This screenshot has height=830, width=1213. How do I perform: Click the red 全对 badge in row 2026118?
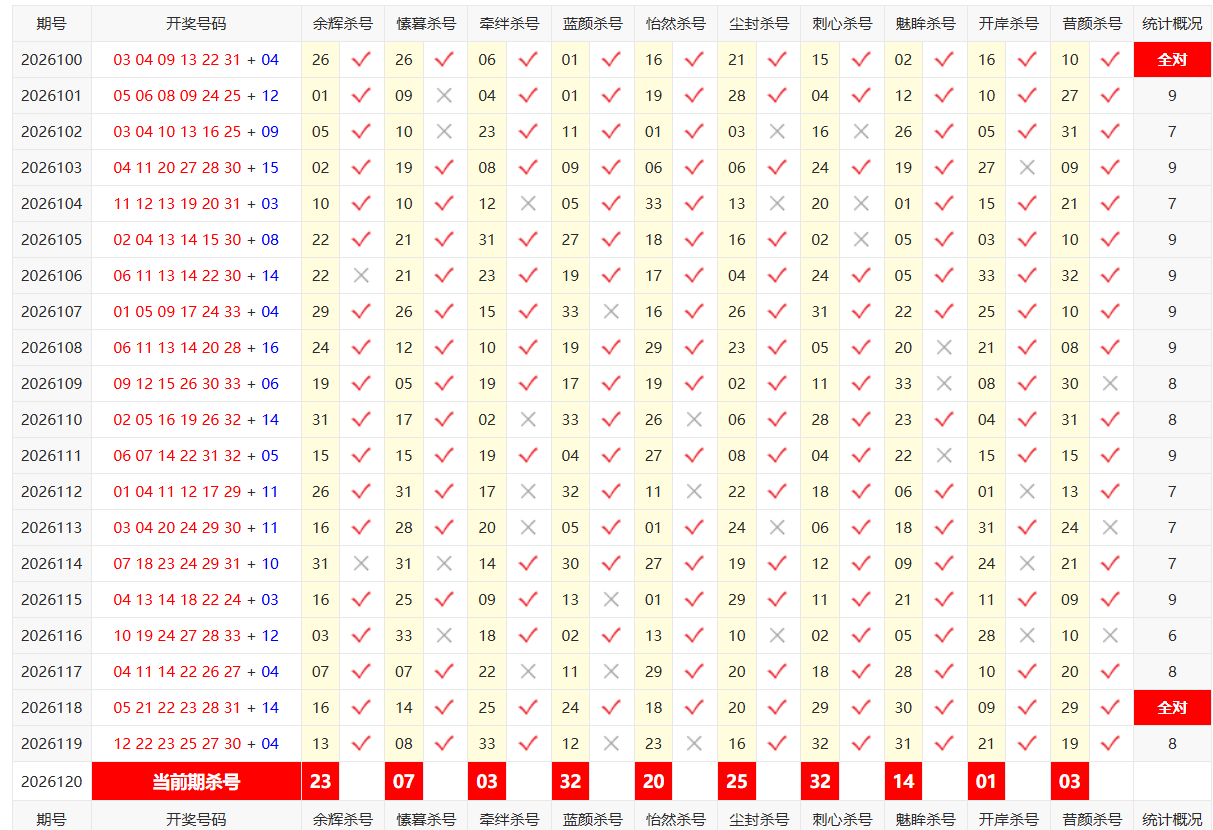(1172, 708)
